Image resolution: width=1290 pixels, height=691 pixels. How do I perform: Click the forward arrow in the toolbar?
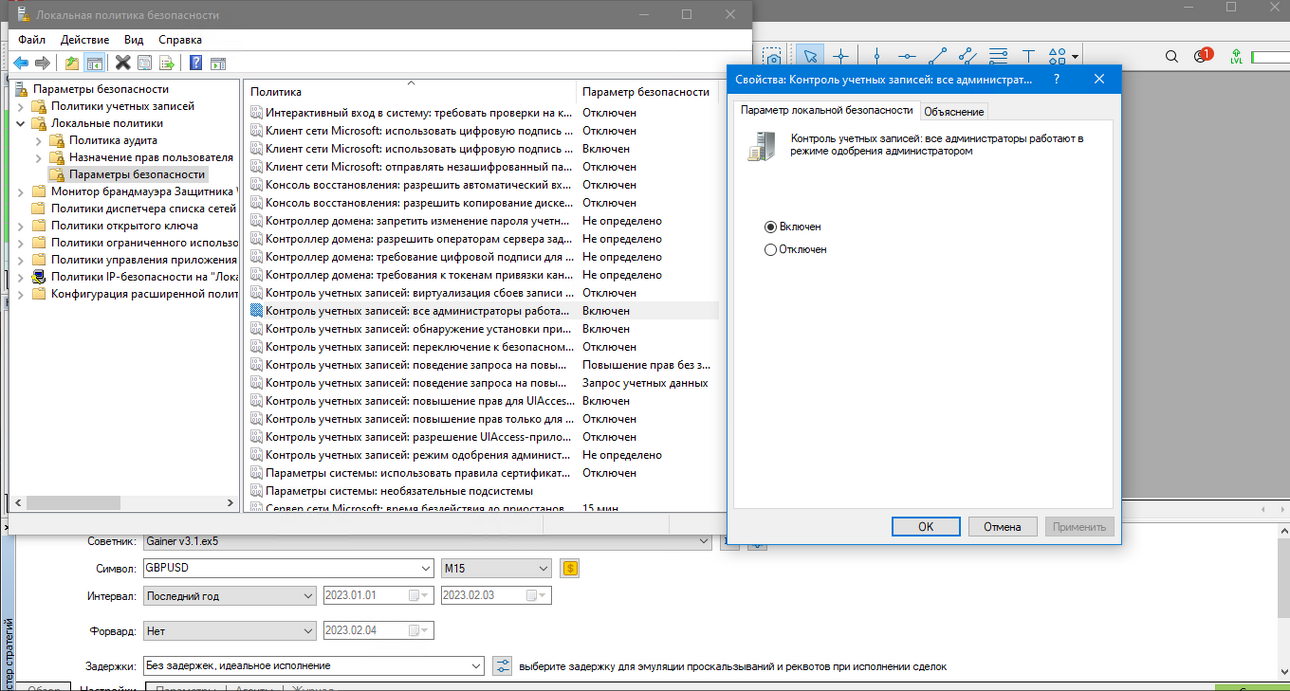pos(42,63)
